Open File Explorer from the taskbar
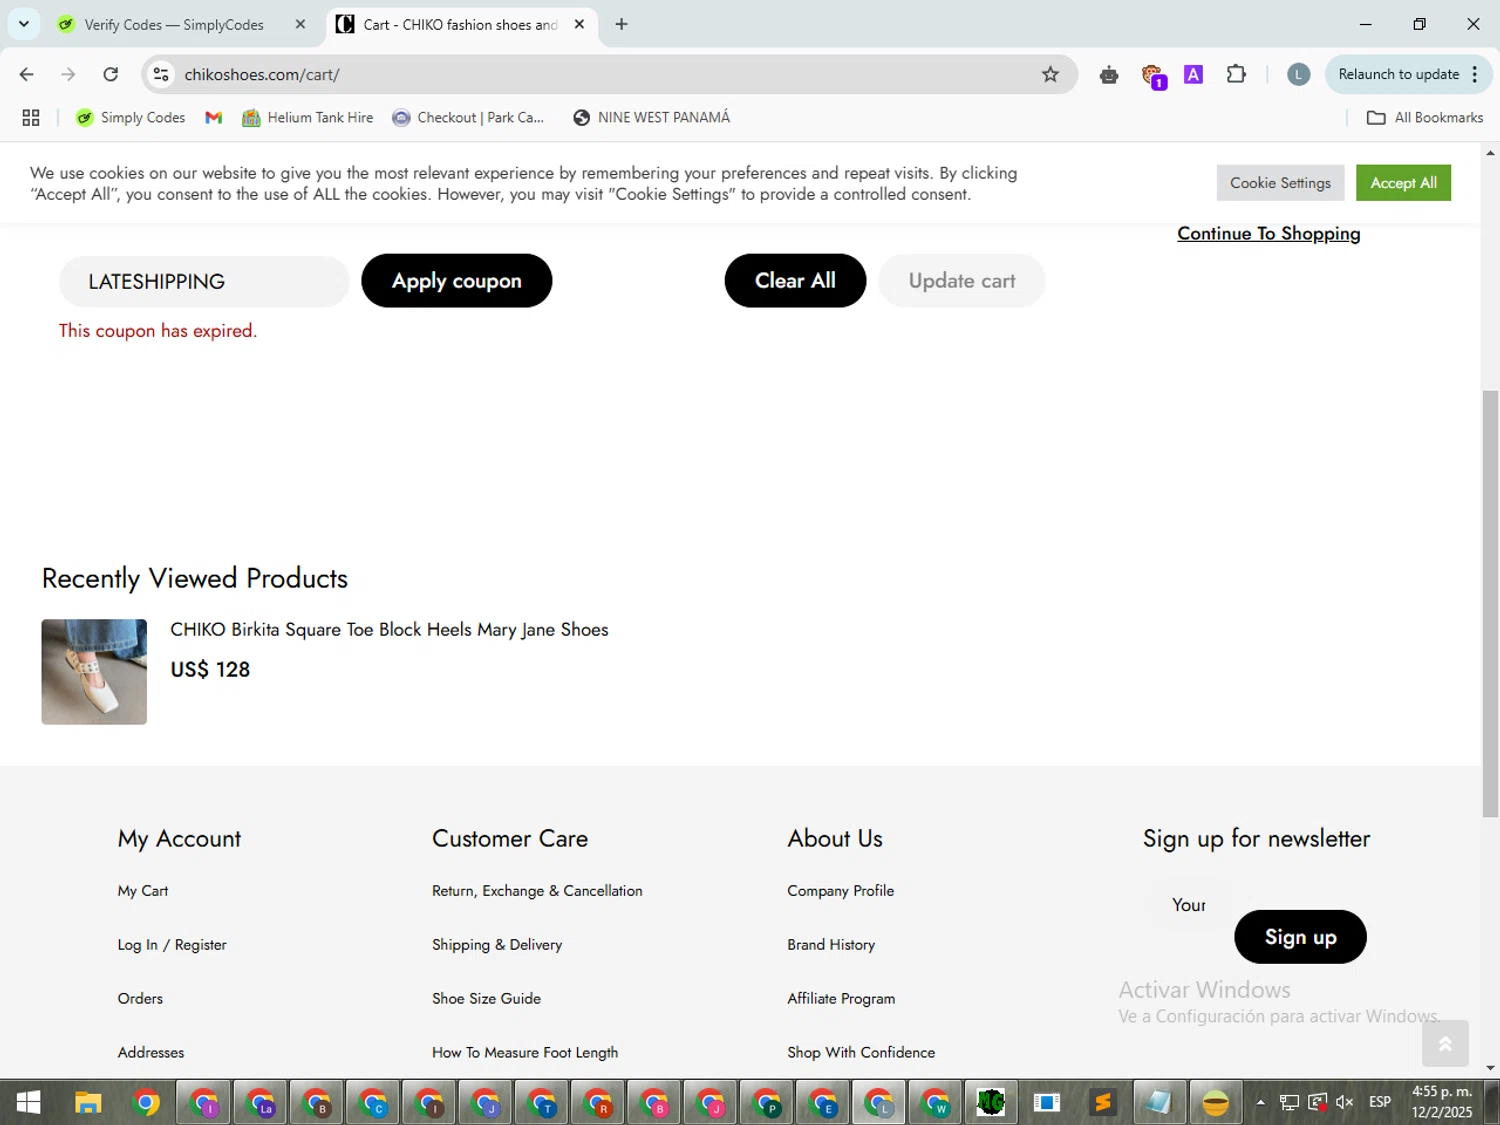 (88, 1103)
